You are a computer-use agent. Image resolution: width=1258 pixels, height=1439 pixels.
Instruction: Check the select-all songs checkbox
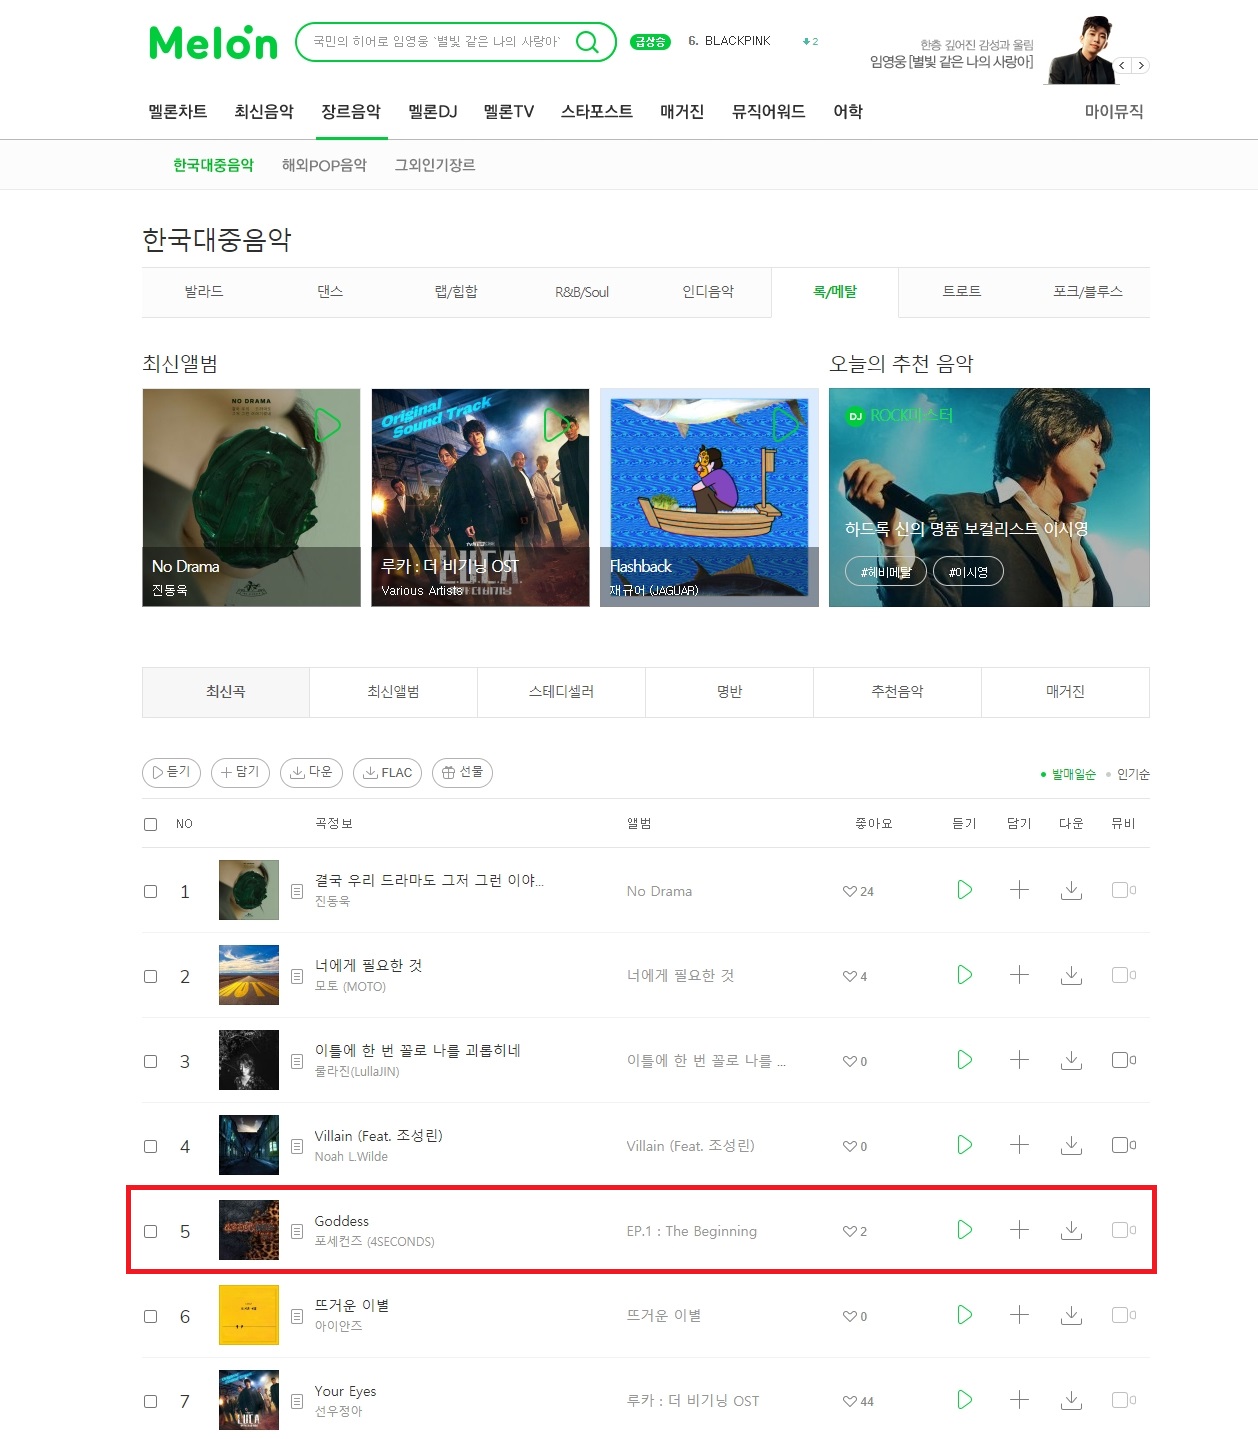point(151,824)
